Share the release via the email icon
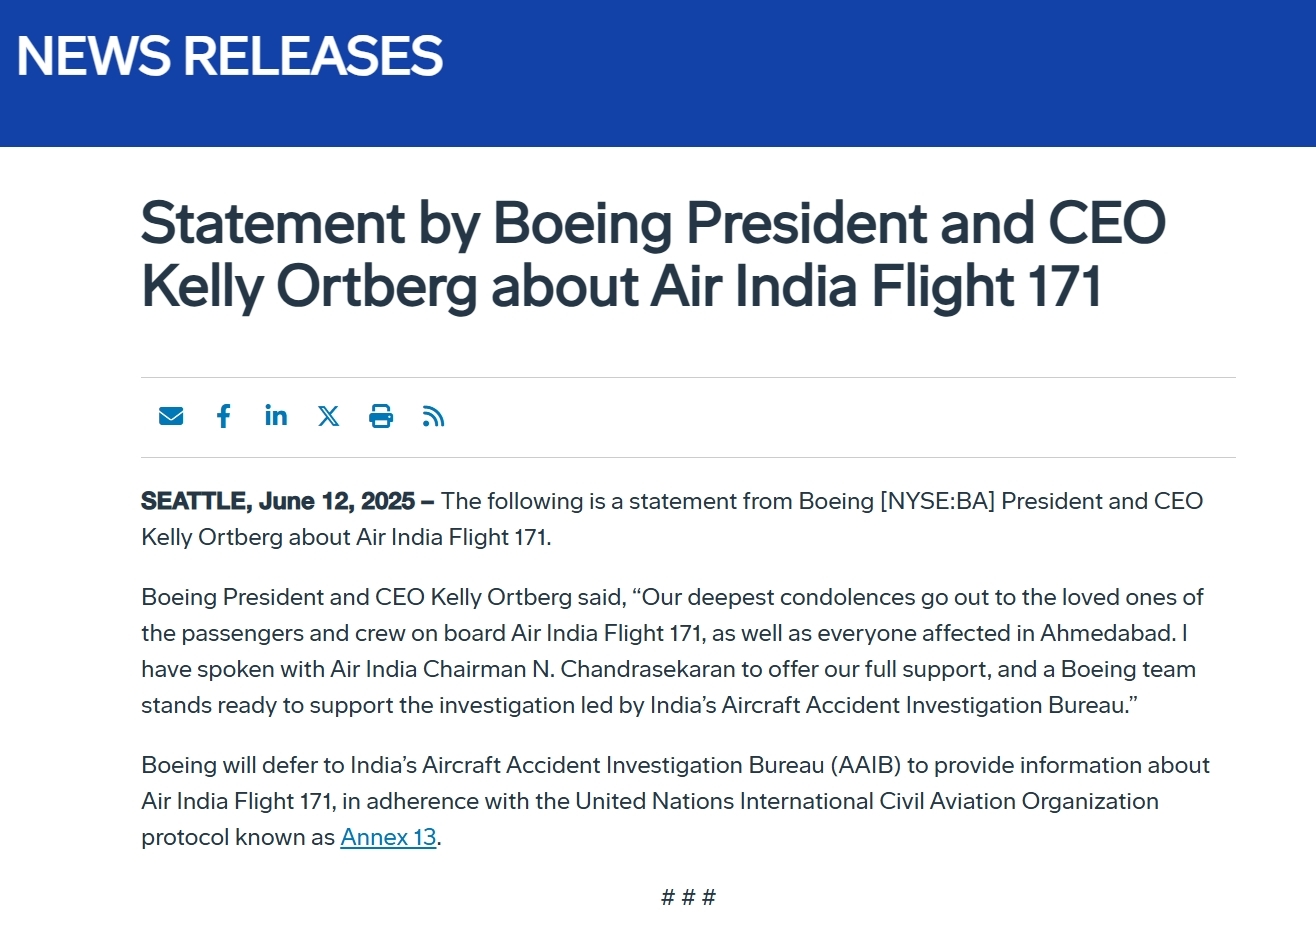 171,416
